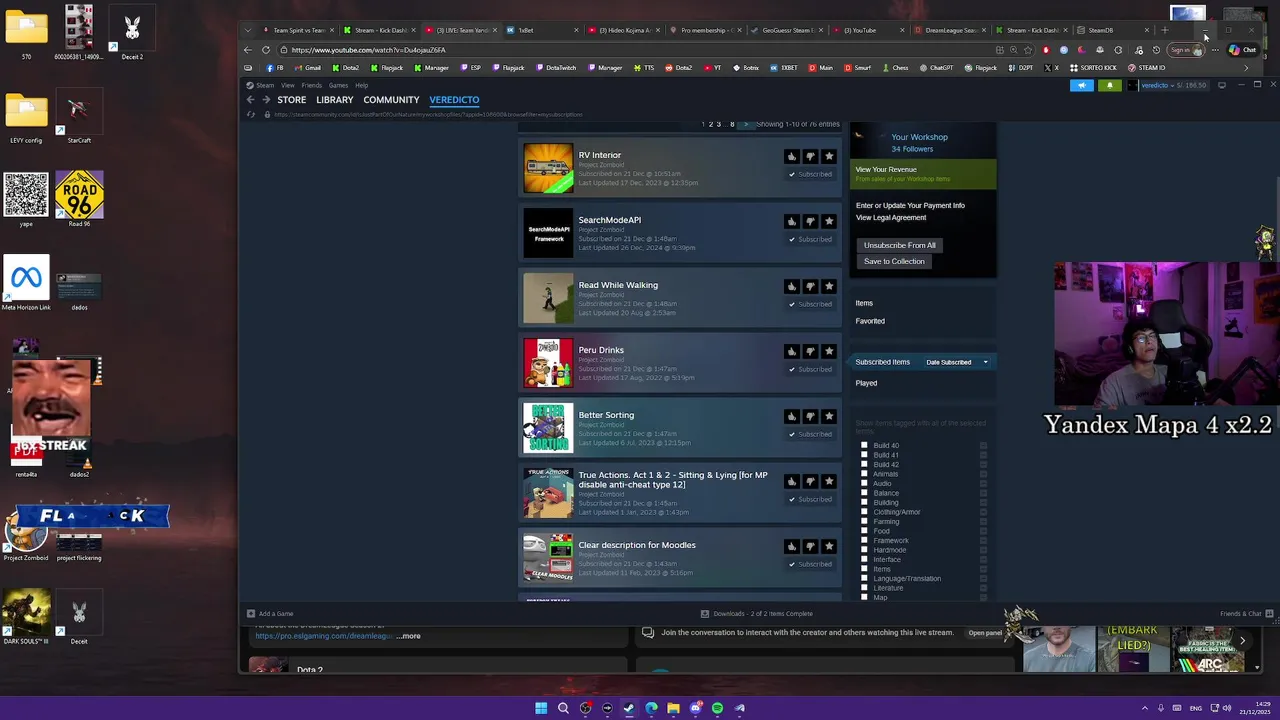Screen dimensions: 1280x720
Task: Open Steam LIBRARY tab
Action: coord(335,100)
